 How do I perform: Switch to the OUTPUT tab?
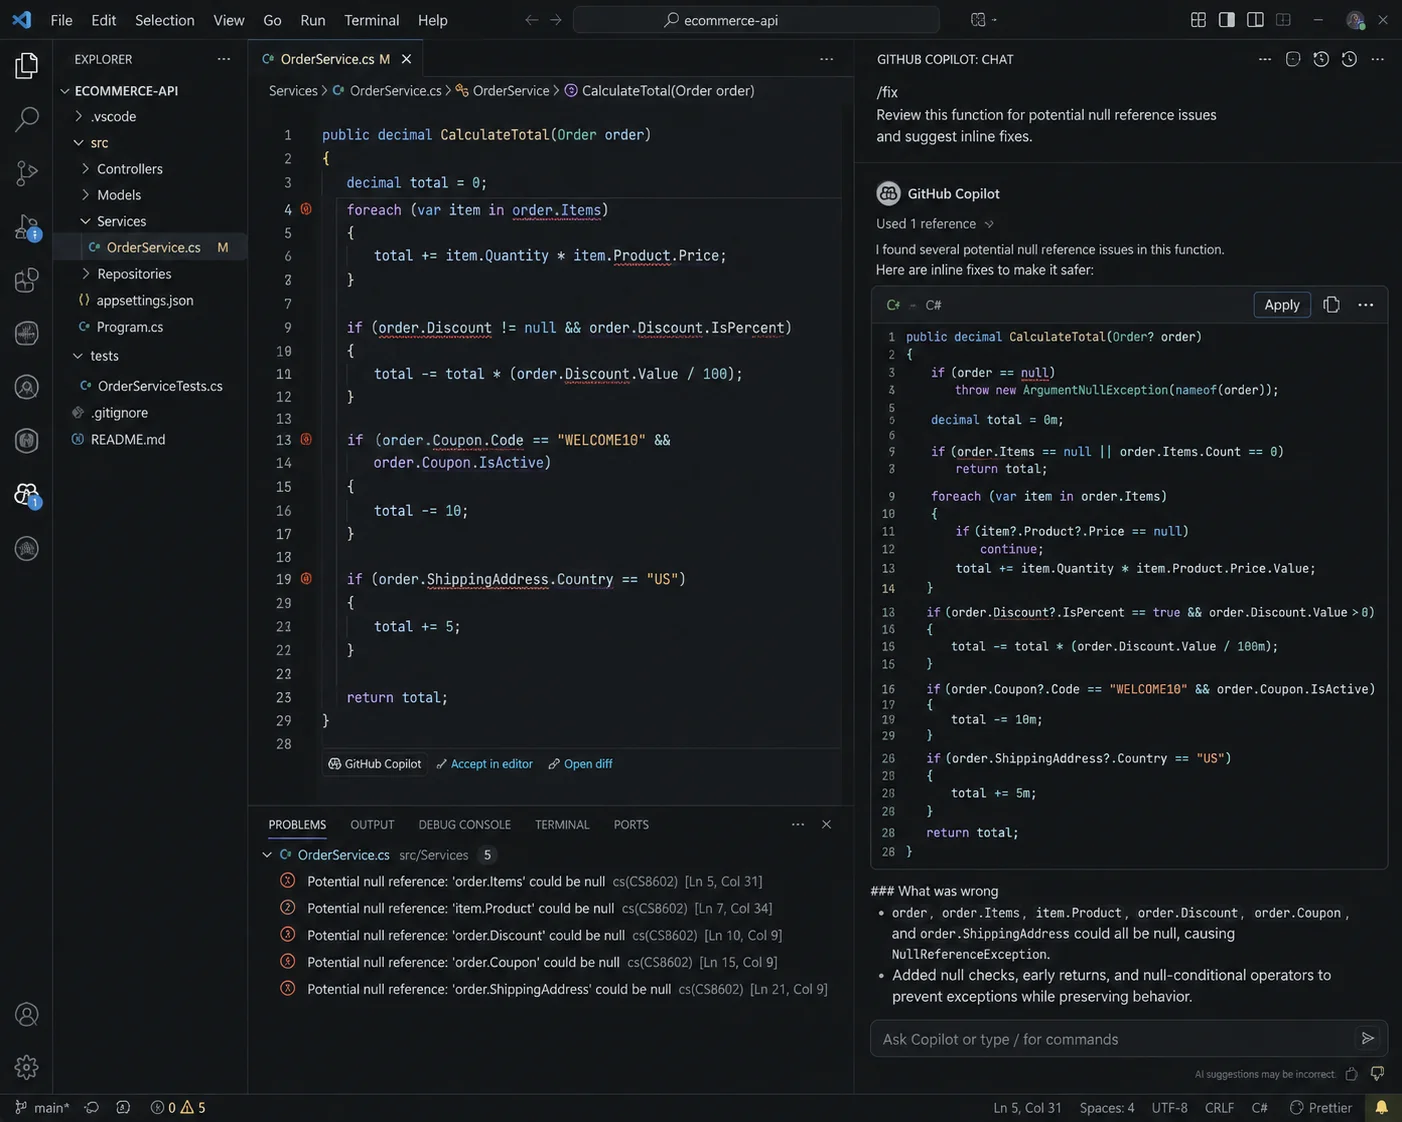point(372,824)
